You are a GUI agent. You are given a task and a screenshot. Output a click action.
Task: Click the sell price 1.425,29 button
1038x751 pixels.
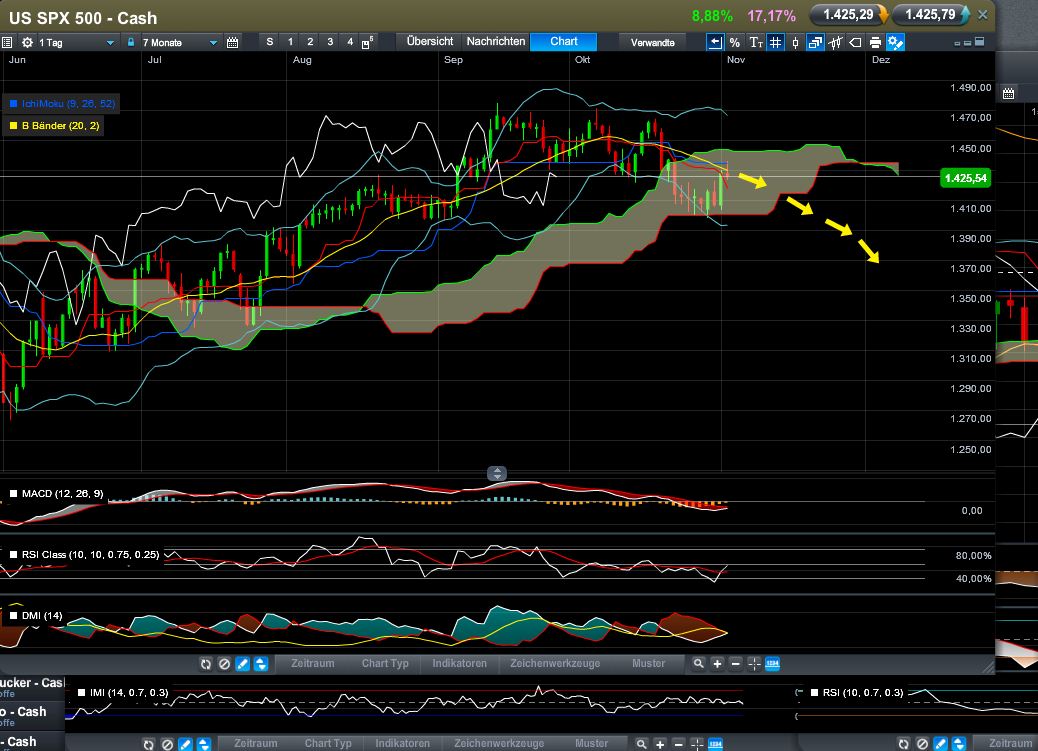pos(849,15)
